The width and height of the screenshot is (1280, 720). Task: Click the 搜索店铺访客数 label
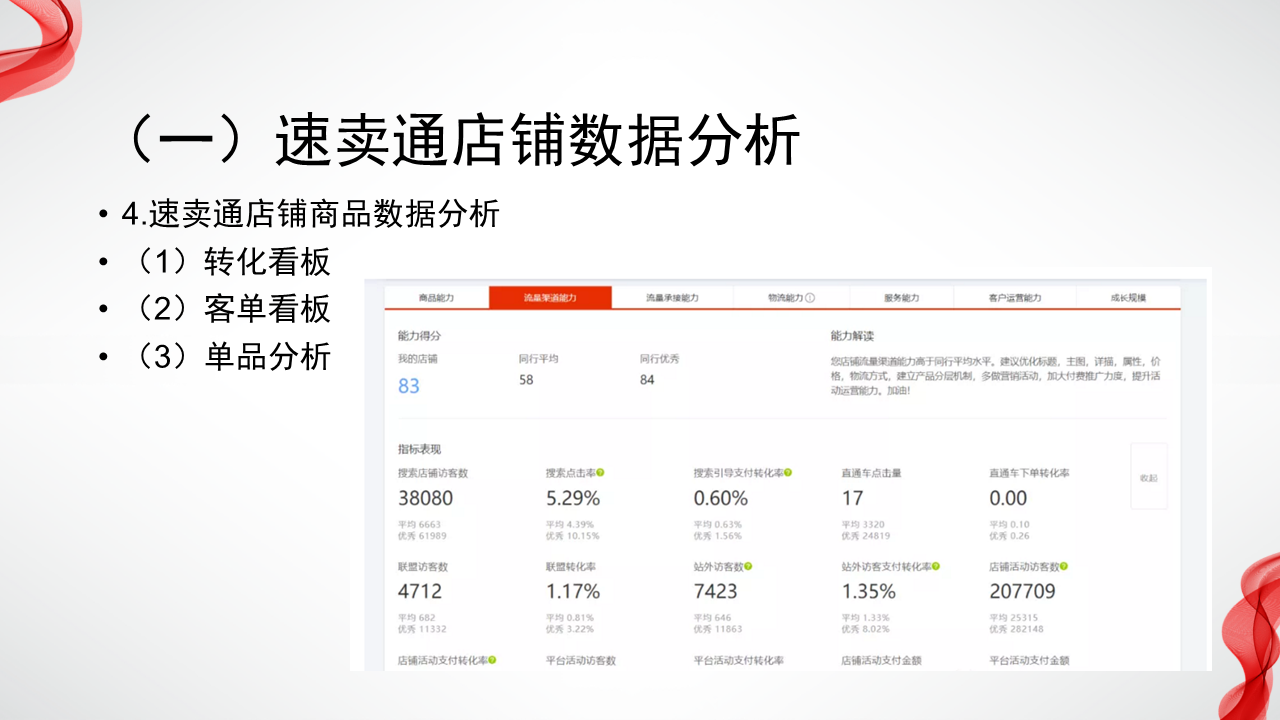(x=433, y=473)
